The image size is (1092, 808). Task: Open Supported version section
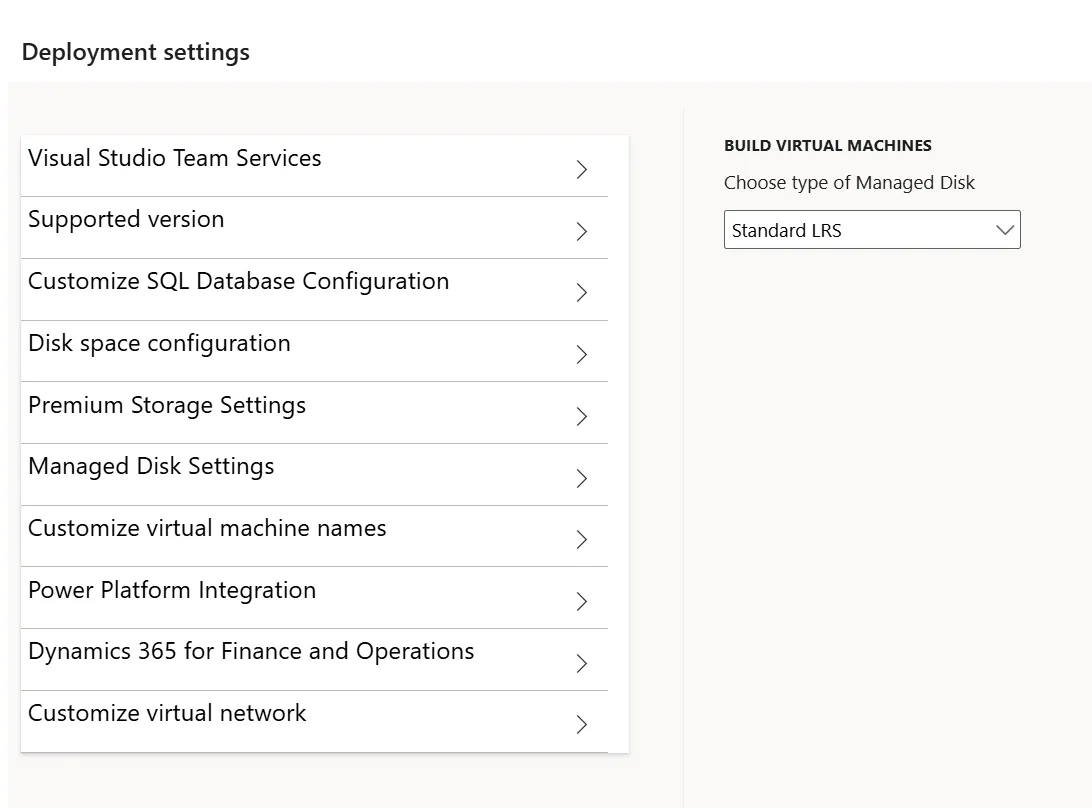coord(314,228)
